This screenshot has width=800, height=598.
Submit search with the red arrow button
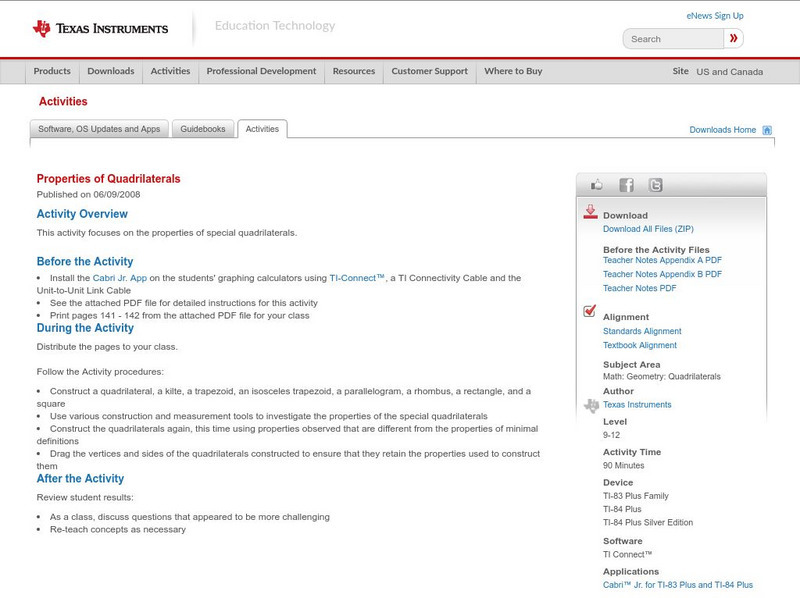click(x=733, y=38)
